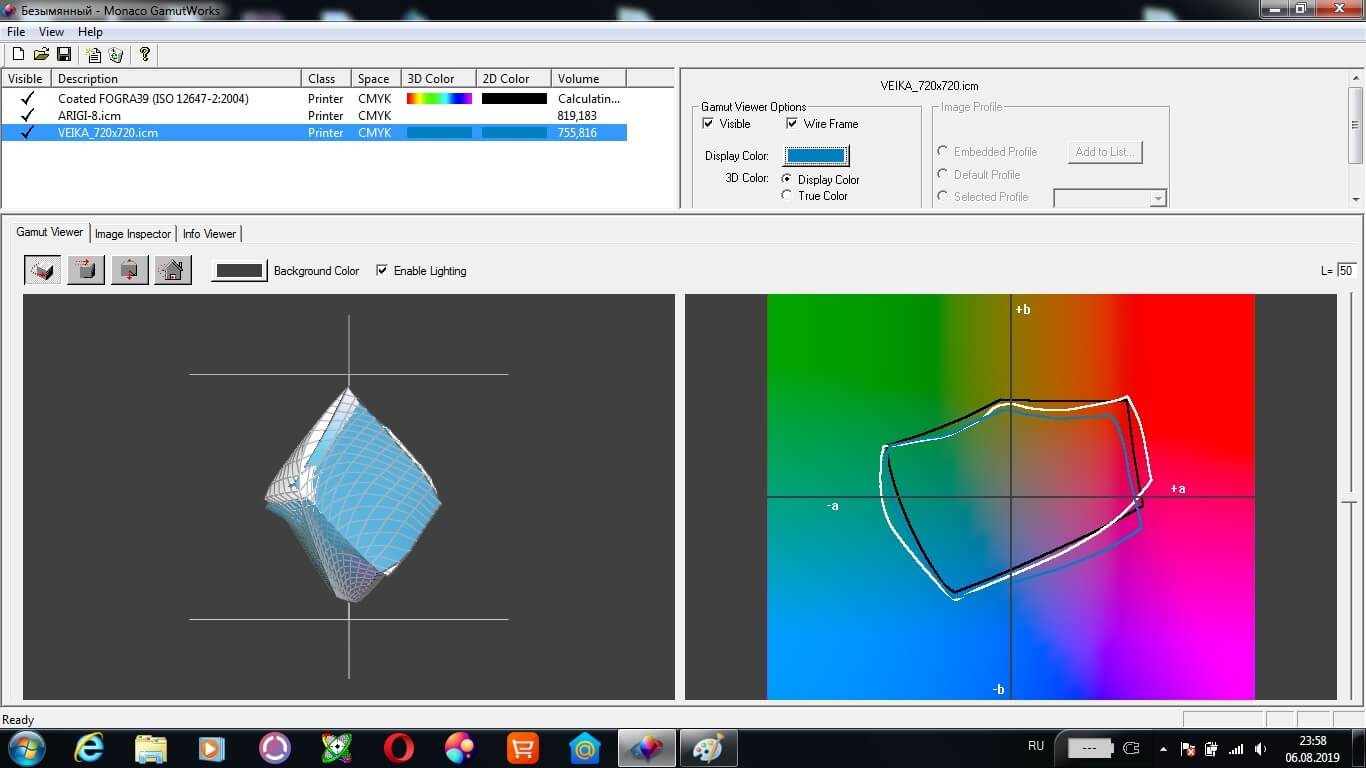Uncheck the Wire Frame checkbox
The width and height of the screenshot is (1366, 768).
click(x=792, y=124)
